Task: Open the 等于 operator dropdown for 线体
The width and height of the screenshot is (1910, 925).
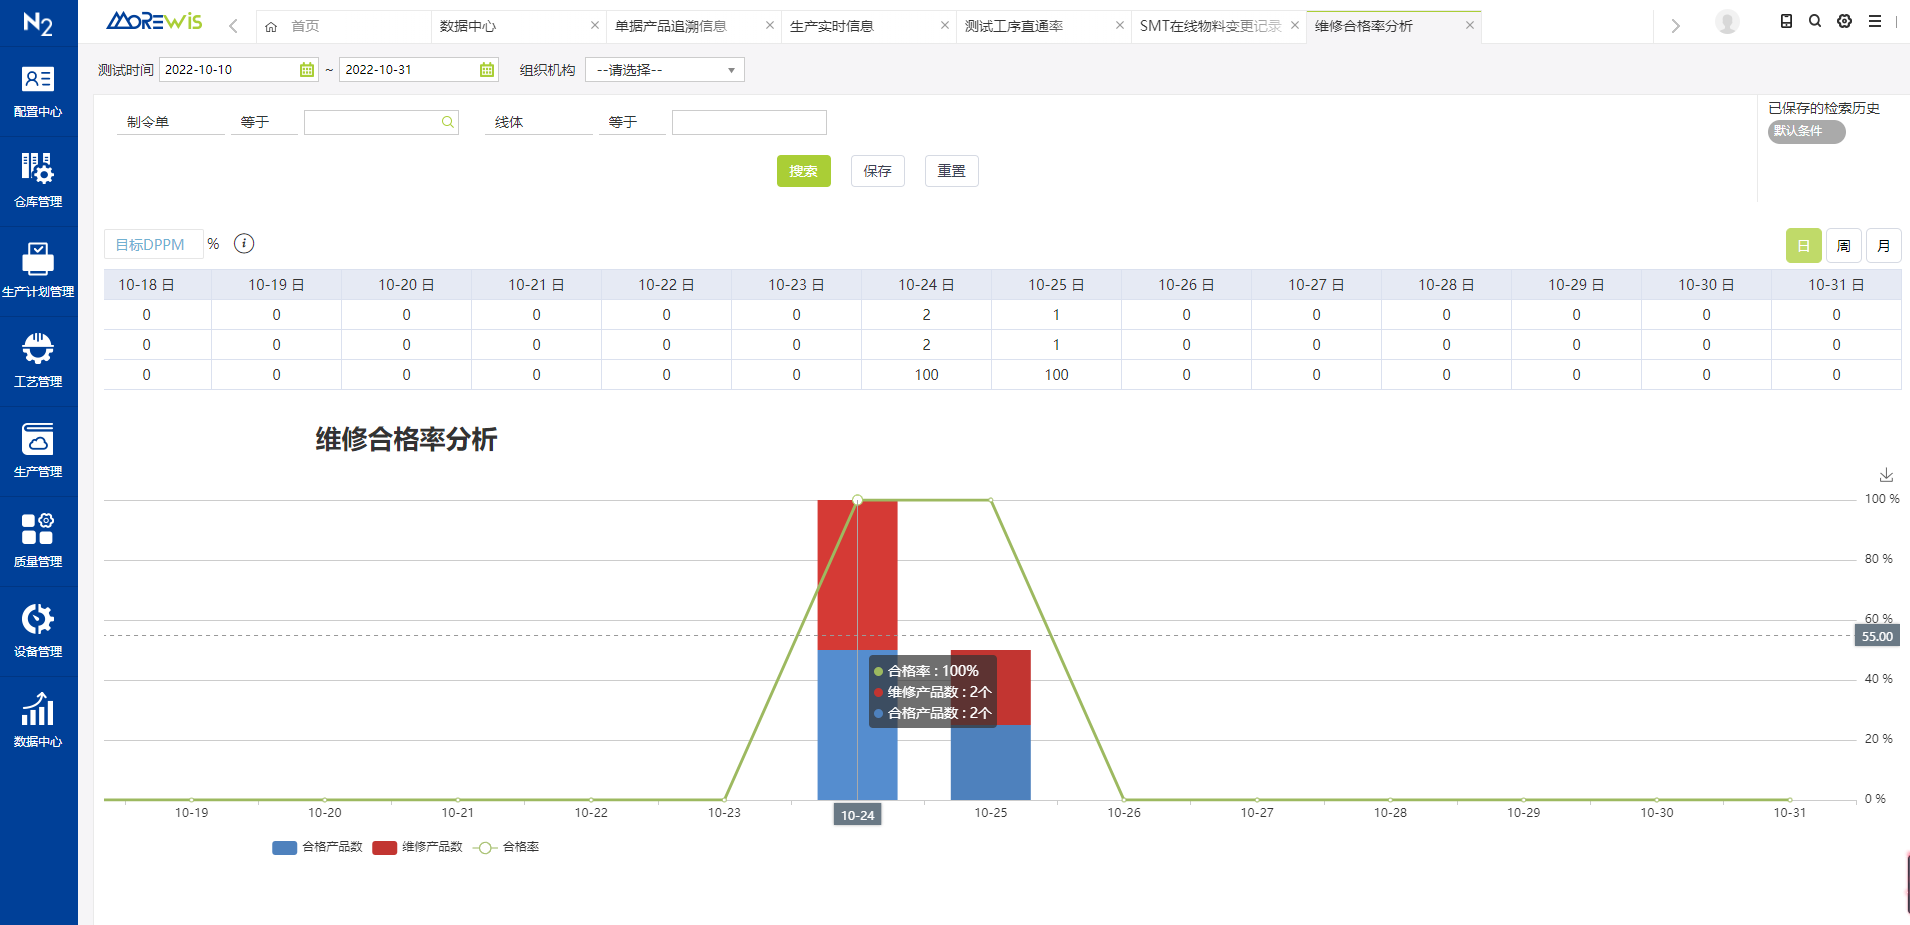Action: (x=631, y=122)
